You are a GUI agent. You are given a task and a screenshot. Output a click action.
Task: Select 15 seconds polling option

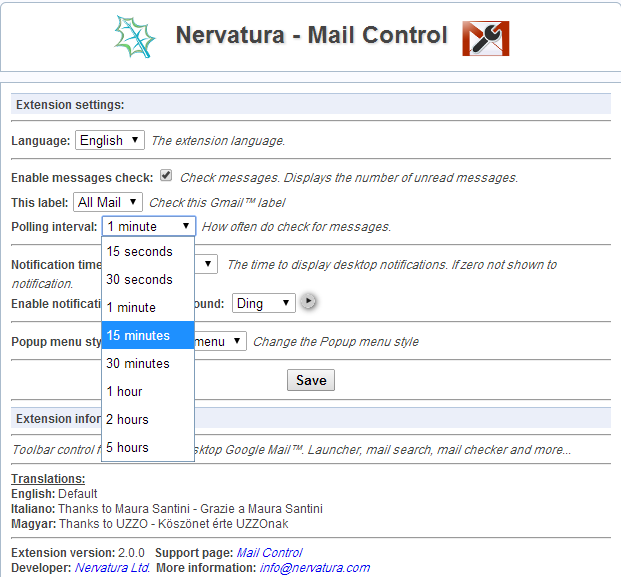(x=148, y=251)
